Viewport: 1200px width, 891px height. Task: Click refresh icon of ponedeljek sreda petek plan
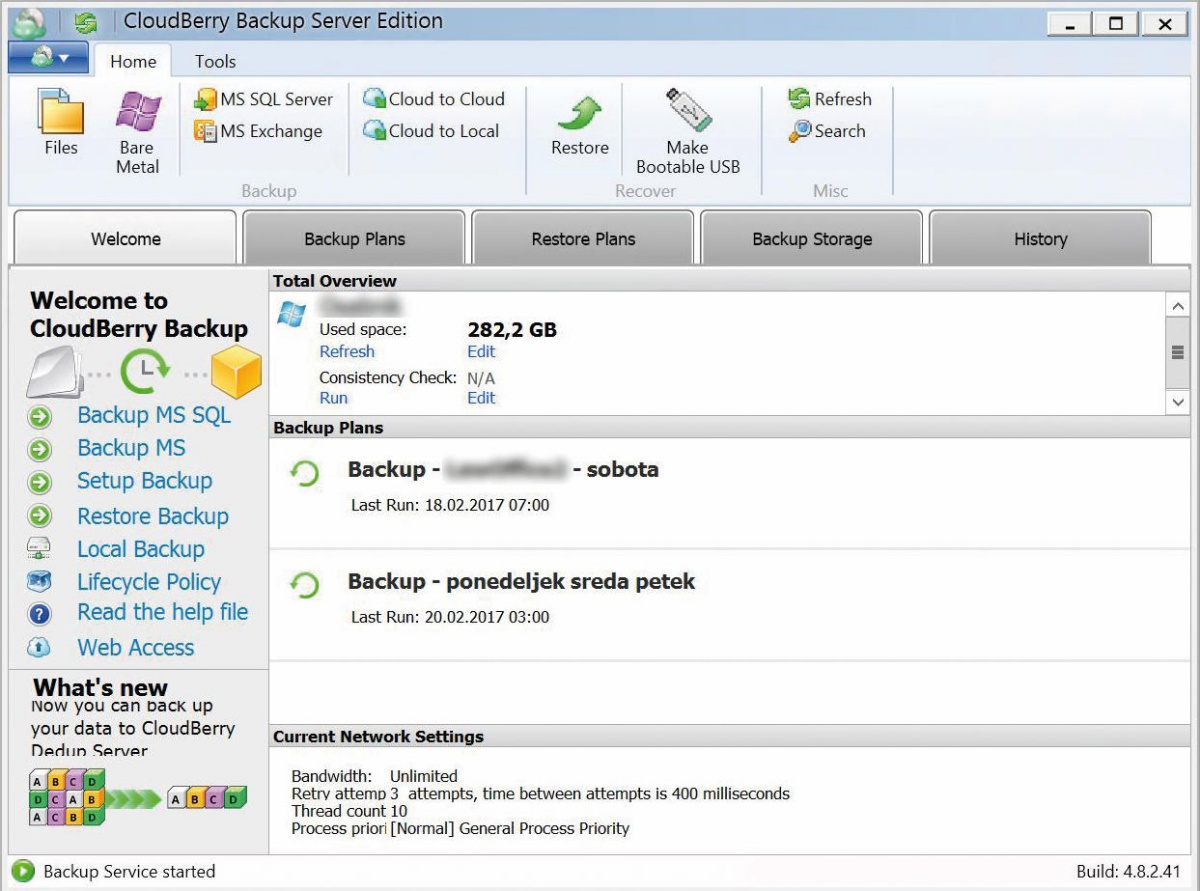[x=304, y=585]
